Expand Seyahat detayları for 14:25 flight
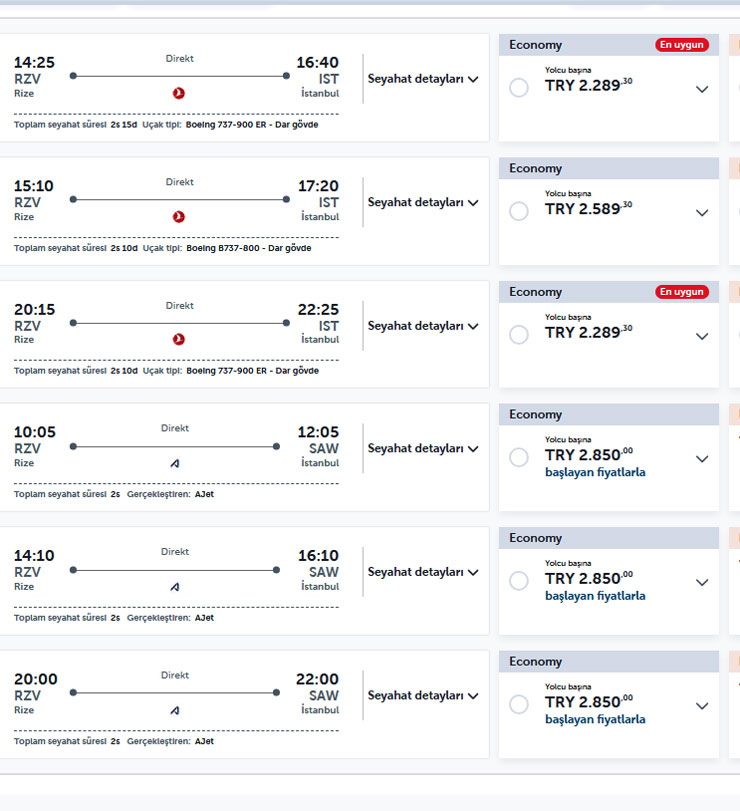Screen dimensions: 740x811 pos(423,79)
